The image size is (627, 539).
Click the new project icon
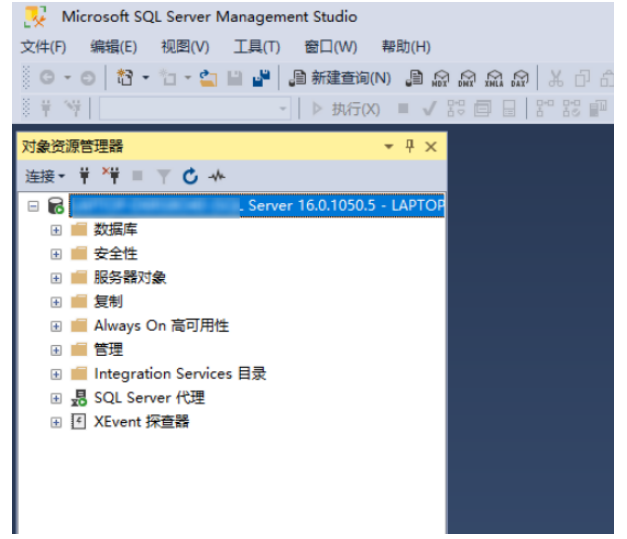click(x=125, y=77)
